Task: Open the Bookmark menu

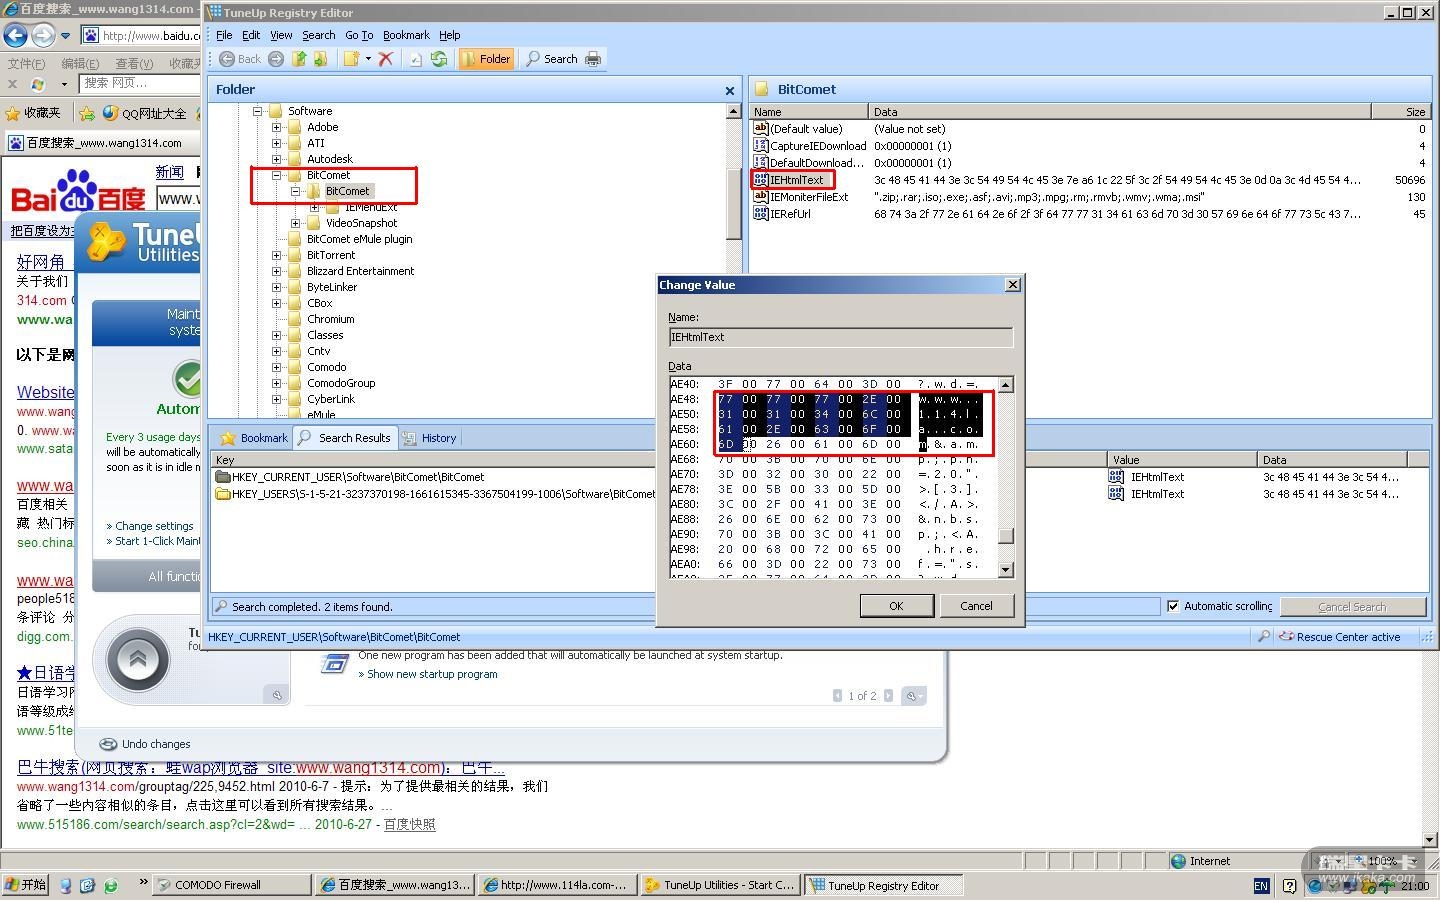Action: click(x=405, y=35)
